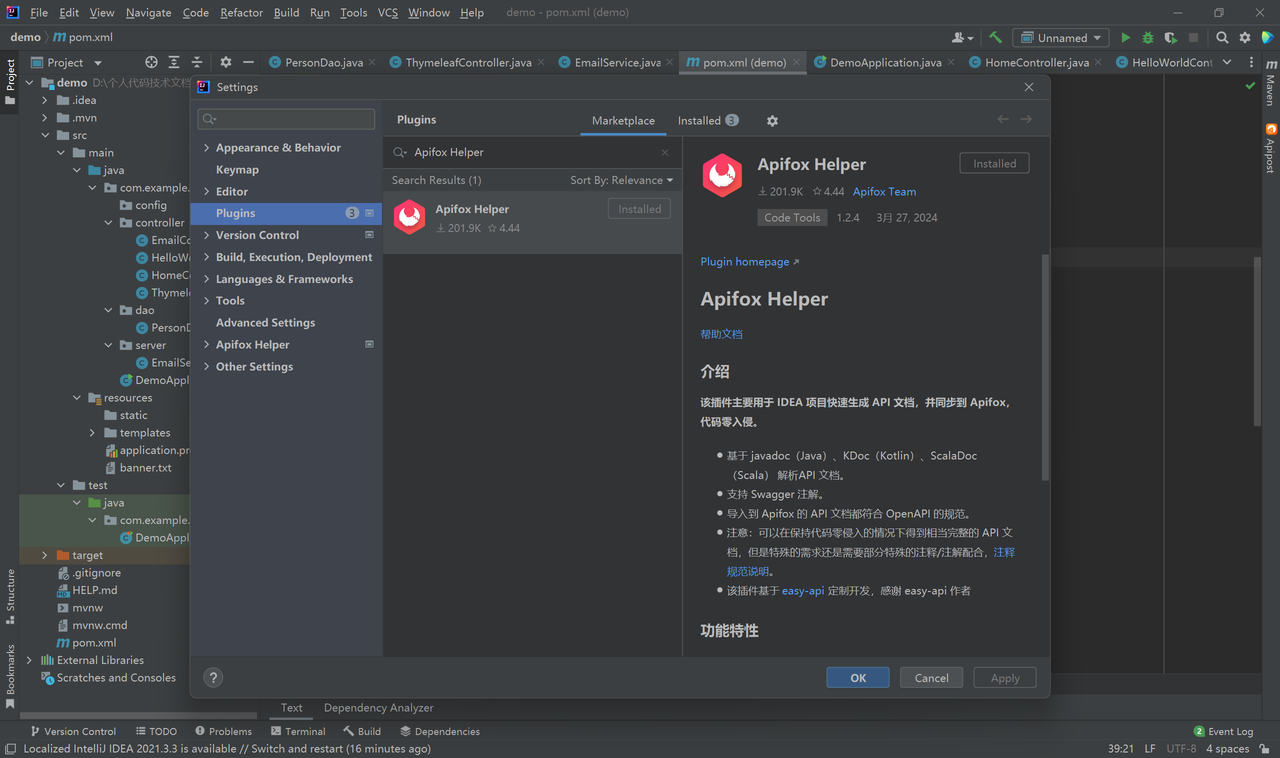Open the Unnamed run configuration dropdown

[1061, 37]
